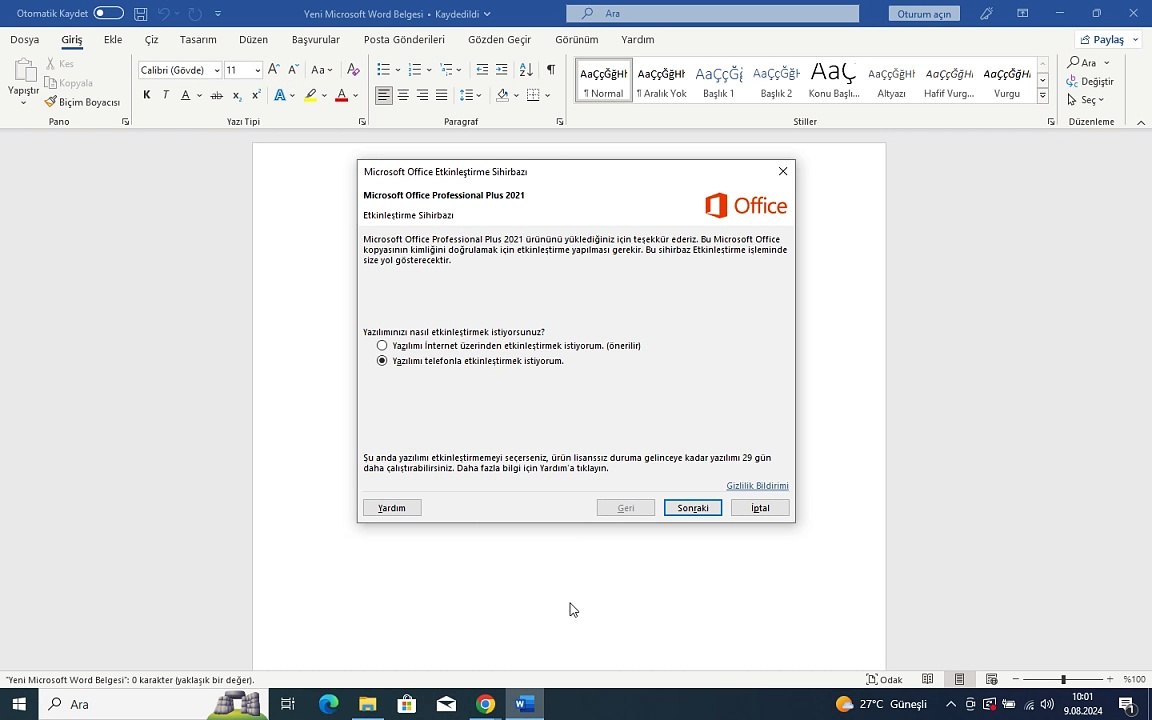Open the Customize Quick Access Toolbar dropdown
The image size is (1152, 720).
point(217,14)
